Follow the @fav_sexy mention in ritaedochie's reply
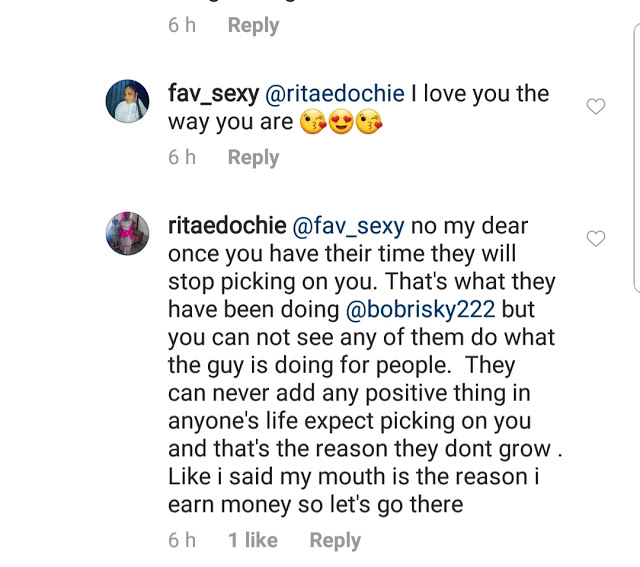This screenshot has width=640, height=567. [345, 226]
